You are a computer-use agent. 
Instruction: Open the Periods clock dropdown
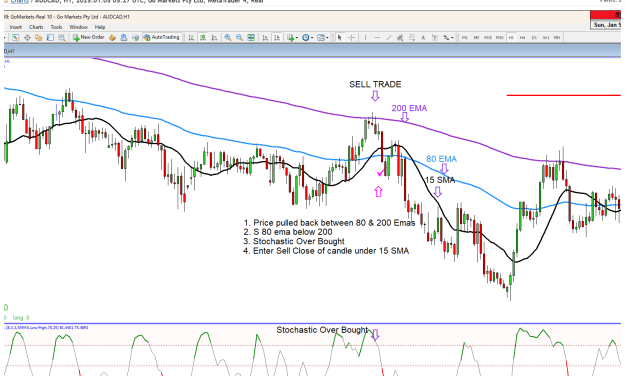(x=307, y=37)
